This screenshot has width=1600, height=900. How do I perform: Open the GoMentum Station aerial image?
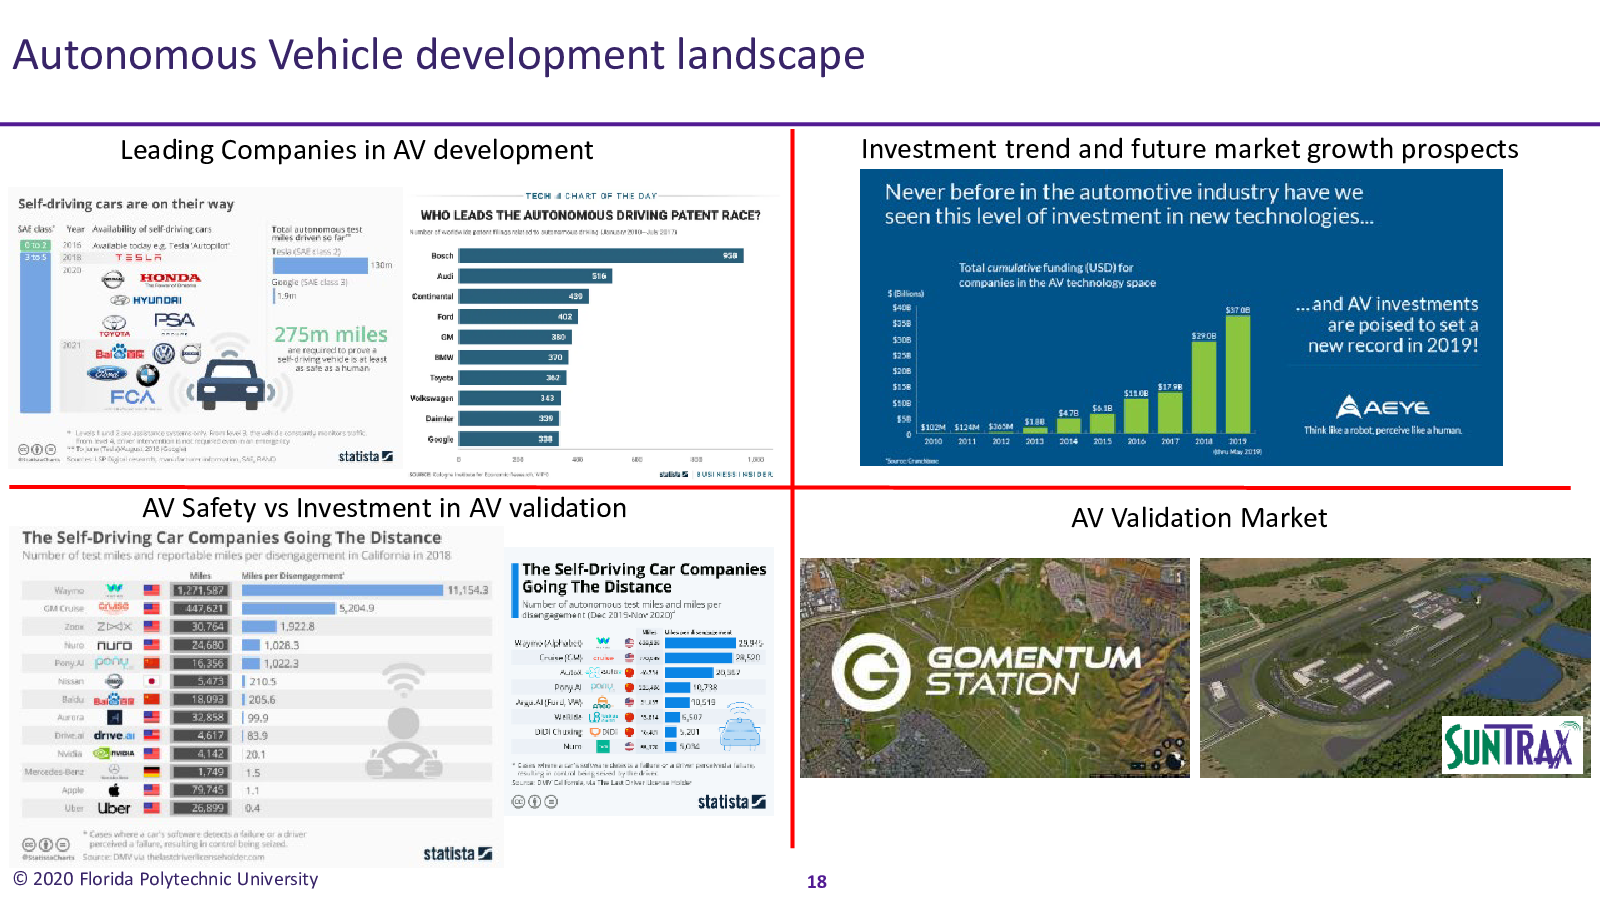(995, 668)
